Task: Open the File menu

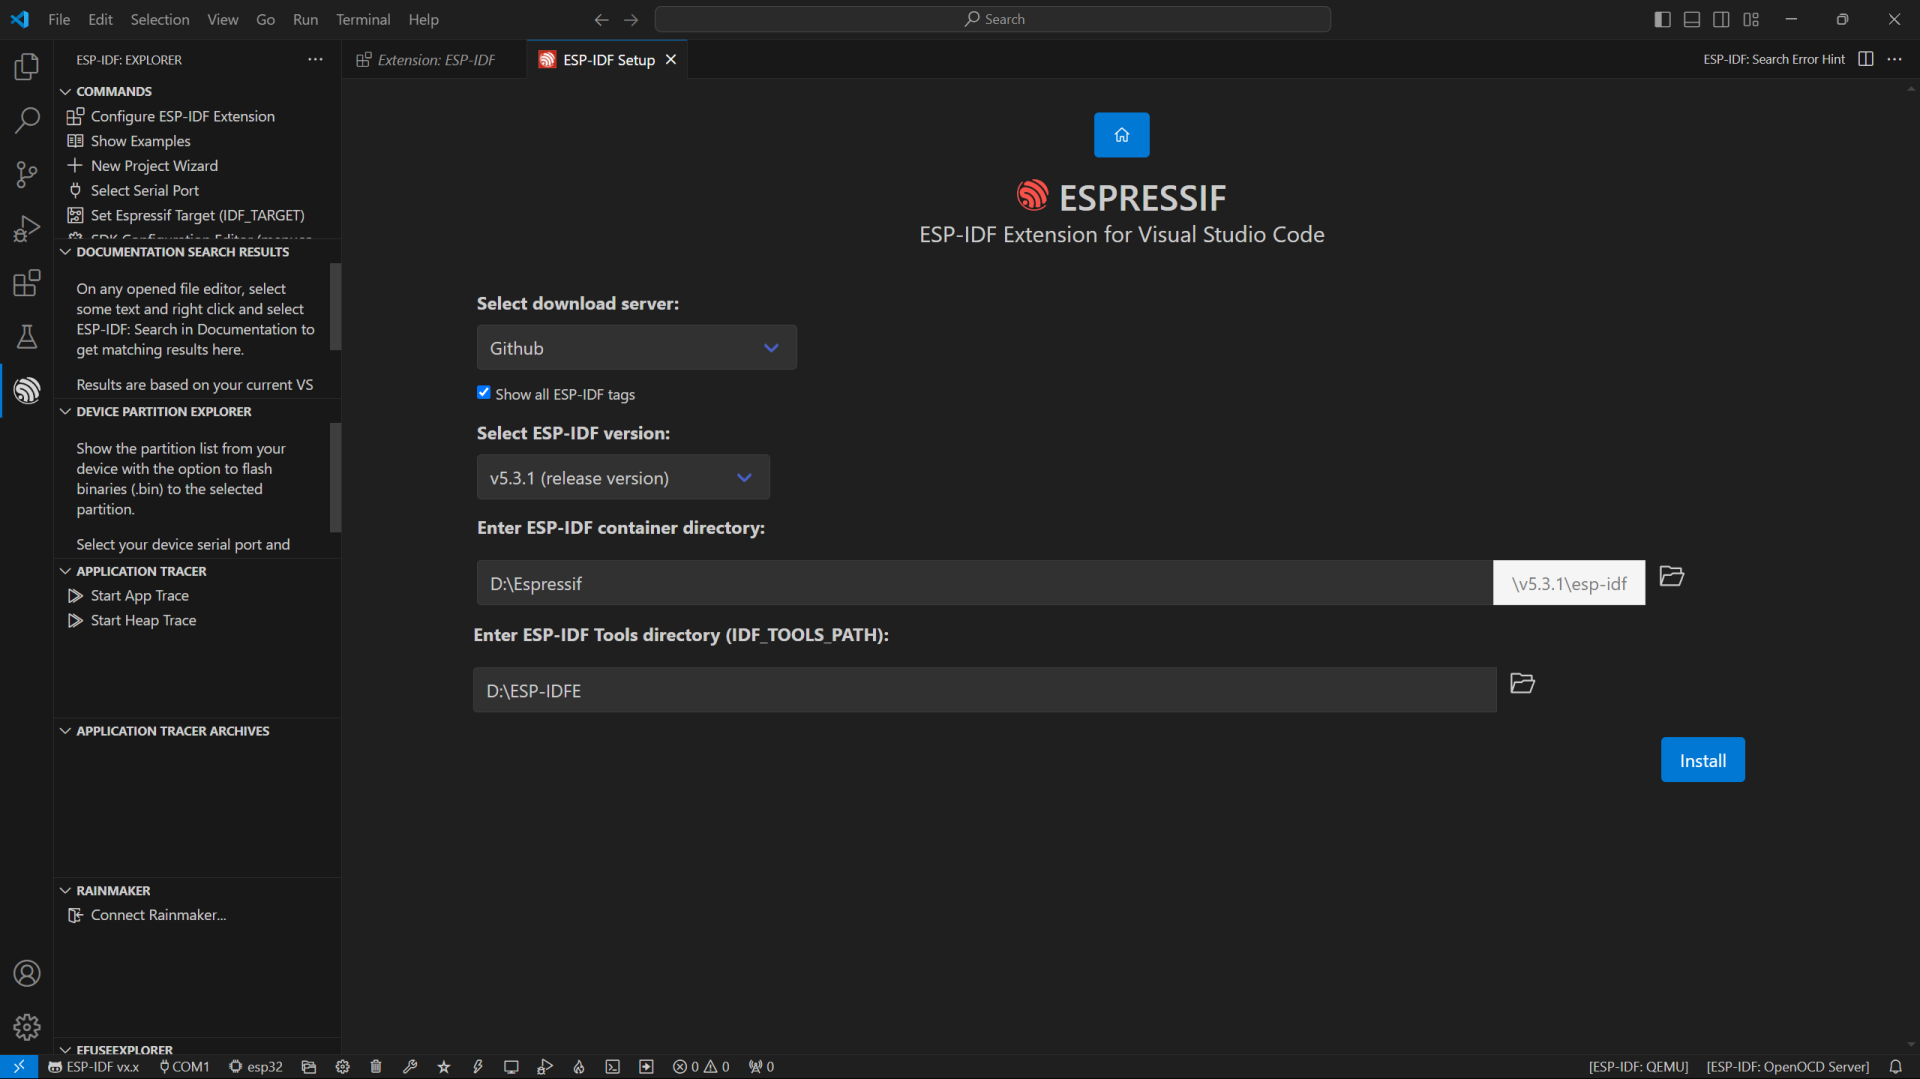Action: point(59,19)
